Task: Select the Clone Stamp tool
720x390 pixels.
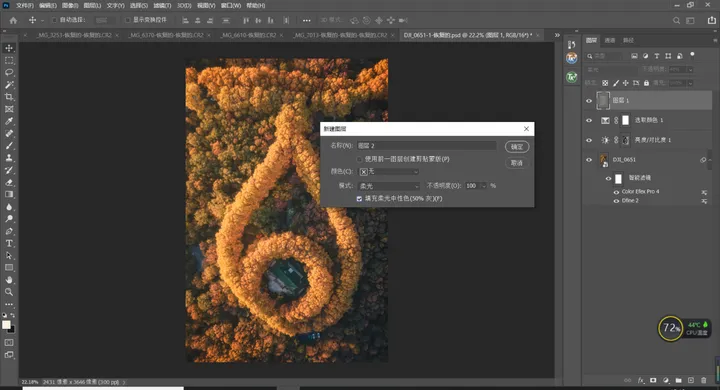Action: pos(9,158)
